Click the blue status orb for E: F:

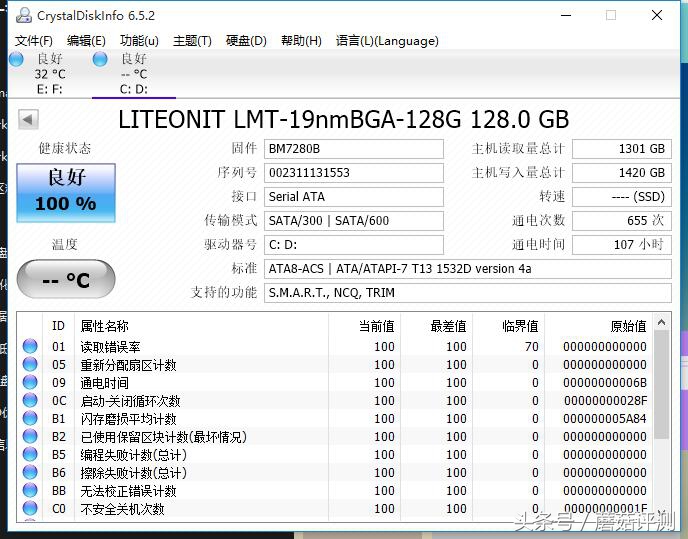coord(16,59)
